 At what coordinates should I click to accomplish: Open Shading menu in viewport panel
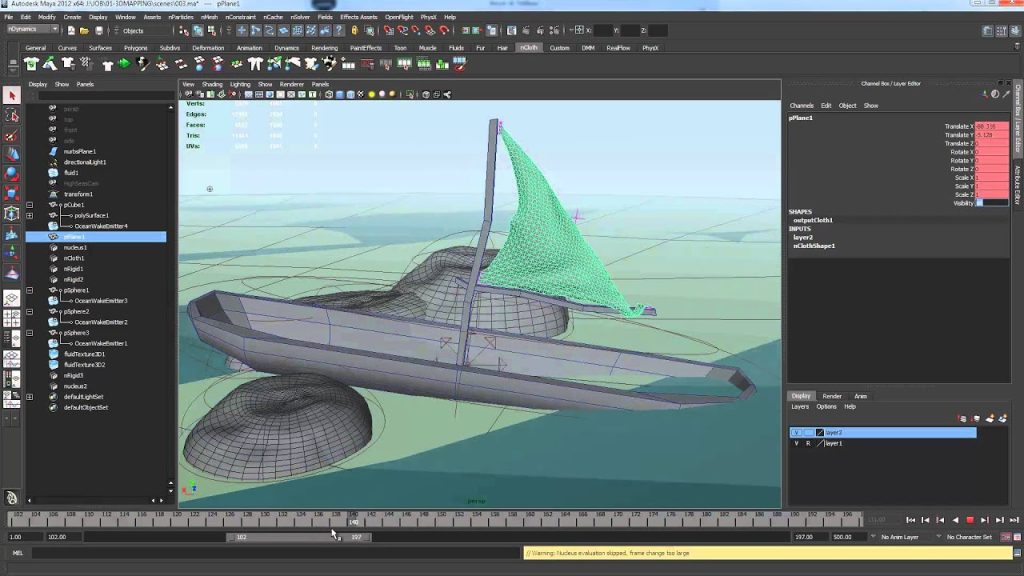click(x=212, y=84)
